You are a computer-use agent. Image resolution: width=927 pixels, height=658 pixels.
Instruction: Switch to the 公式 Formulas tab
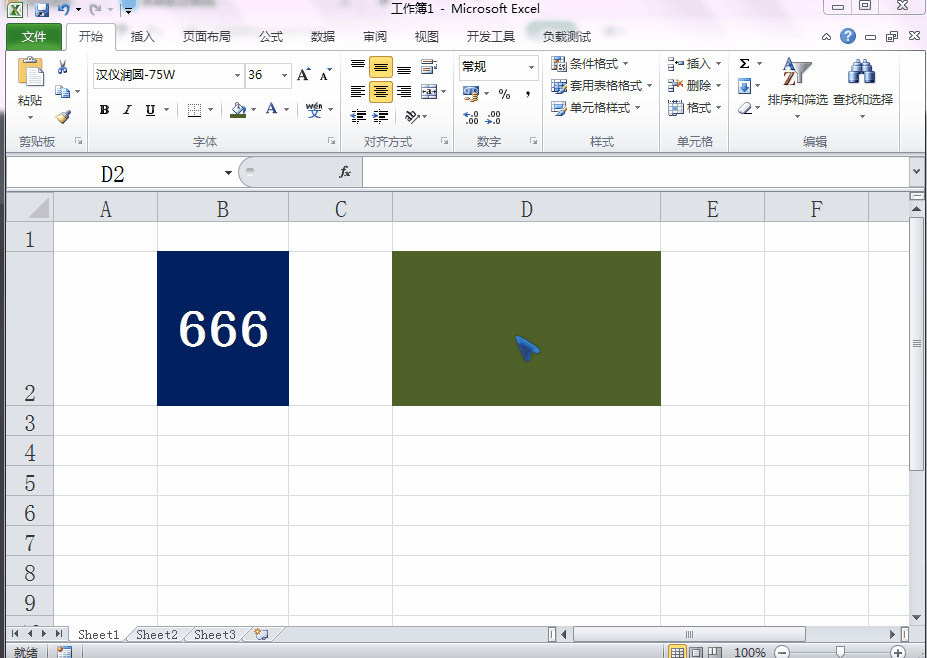click(271, 37)
